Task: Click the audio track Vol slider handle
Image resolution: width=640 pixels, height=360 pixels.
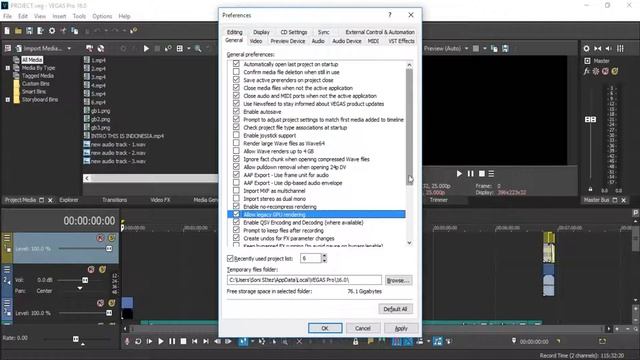Action: (x=85, y=280)
